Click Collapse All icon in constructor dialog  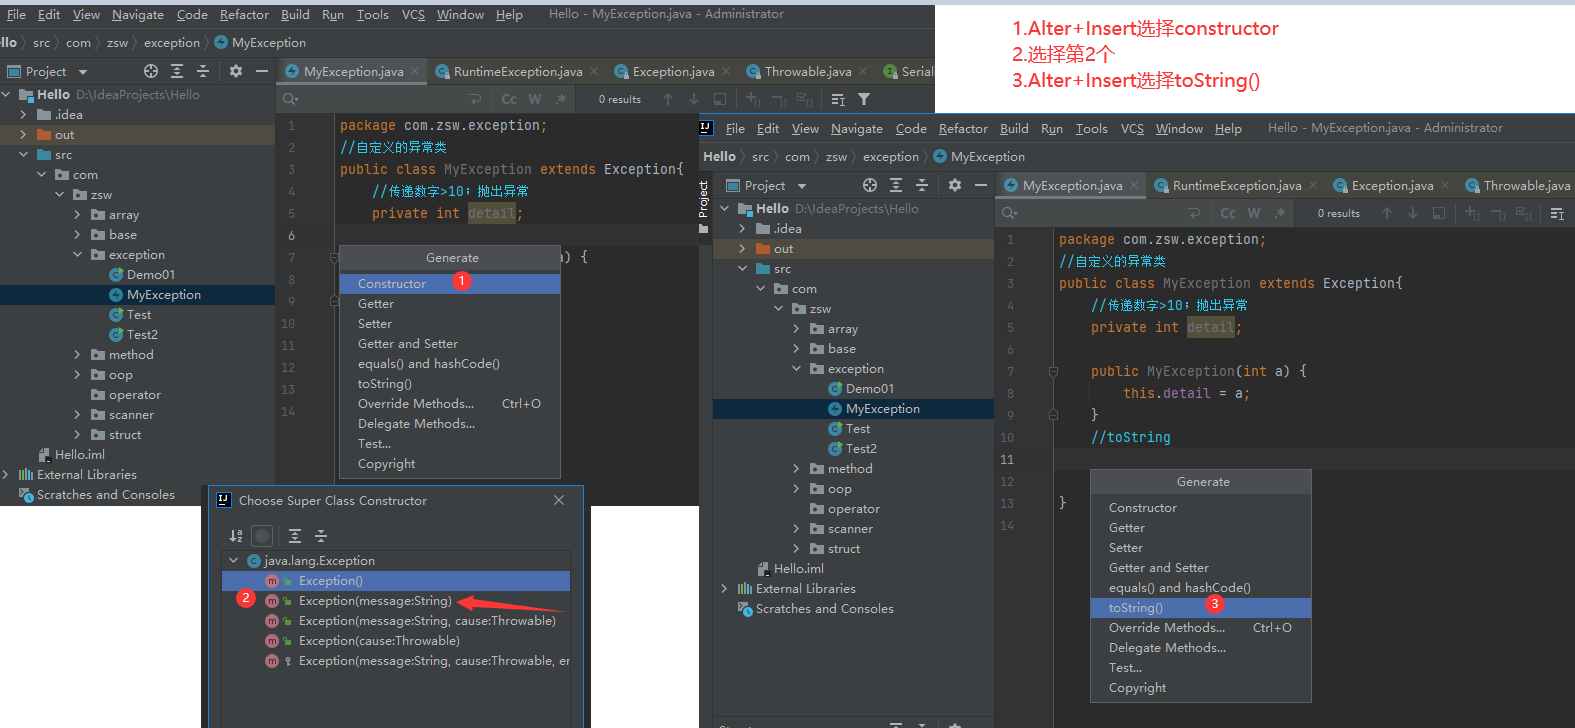coord(321,536)
